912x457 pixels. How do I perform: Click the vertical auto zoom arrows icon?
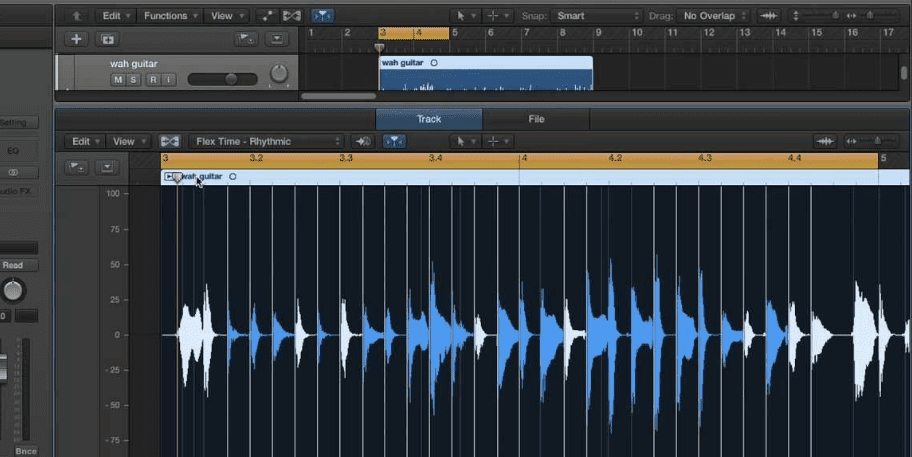pyautogui.click(x=796, y=16)
